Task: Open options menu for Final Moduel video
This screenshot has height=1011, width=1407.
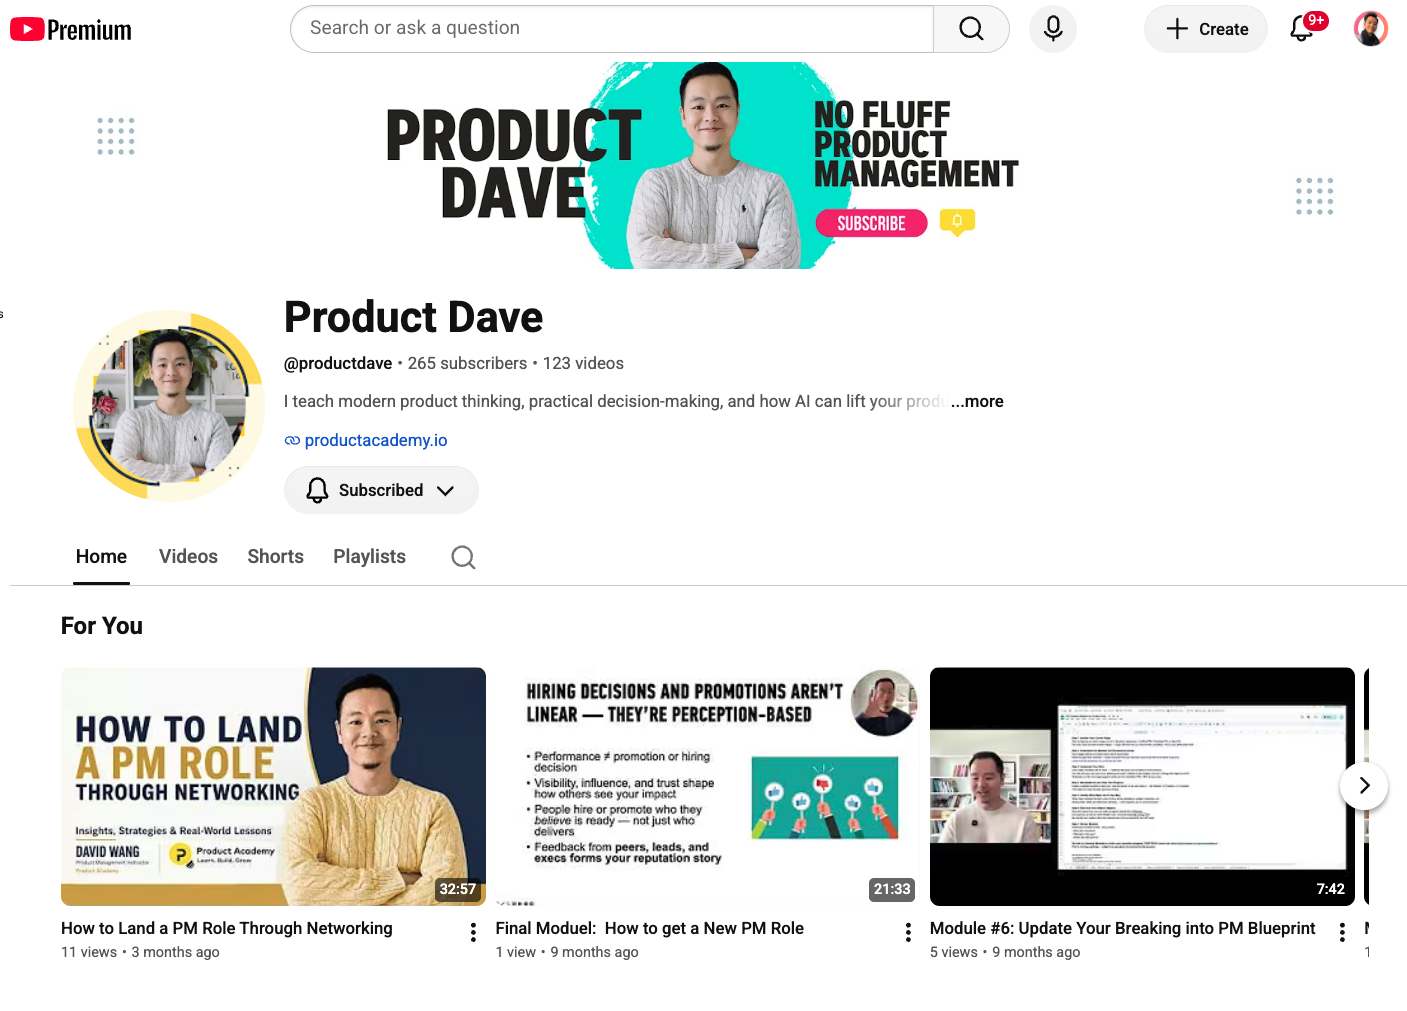Action: click(908, 932)
